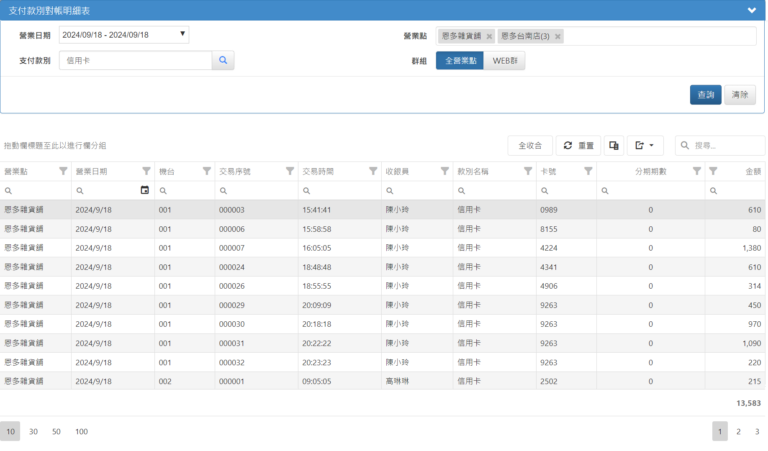This screenshot has width=768, height=451.
Task: Go to page 1
Action: pos(720,431)
